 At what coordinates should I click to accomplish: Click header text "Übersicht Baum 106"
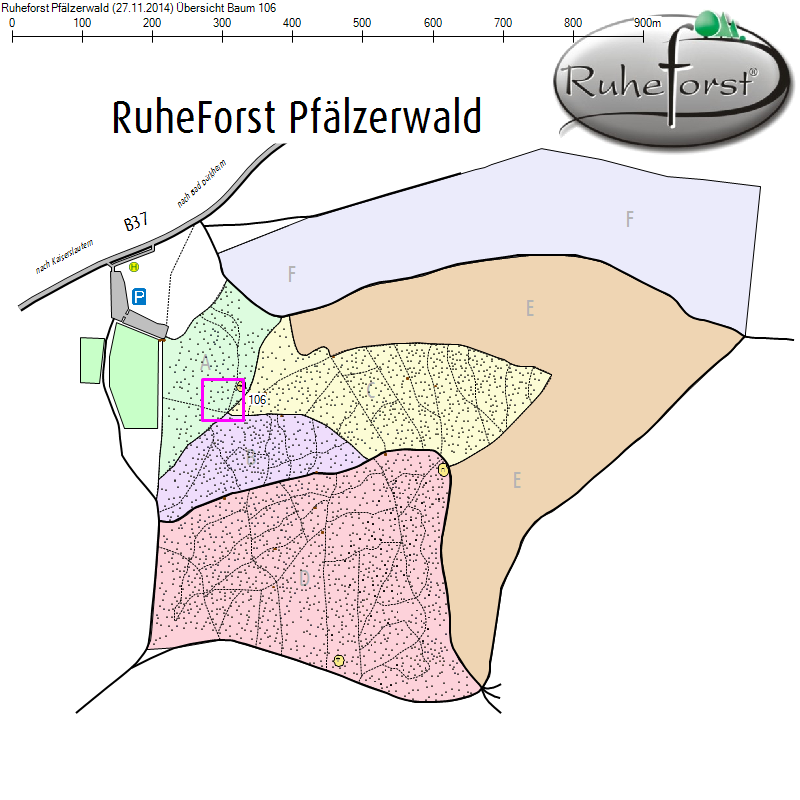click(x=226, y=8)
